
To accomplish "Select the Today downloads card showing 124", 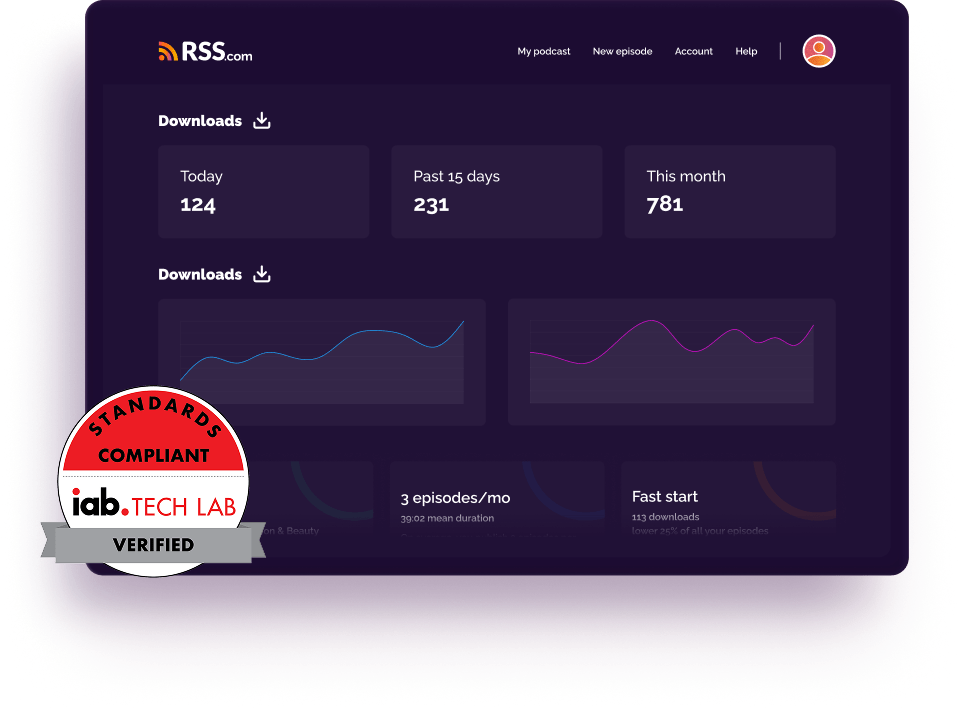I will click(x=263, y=191).
